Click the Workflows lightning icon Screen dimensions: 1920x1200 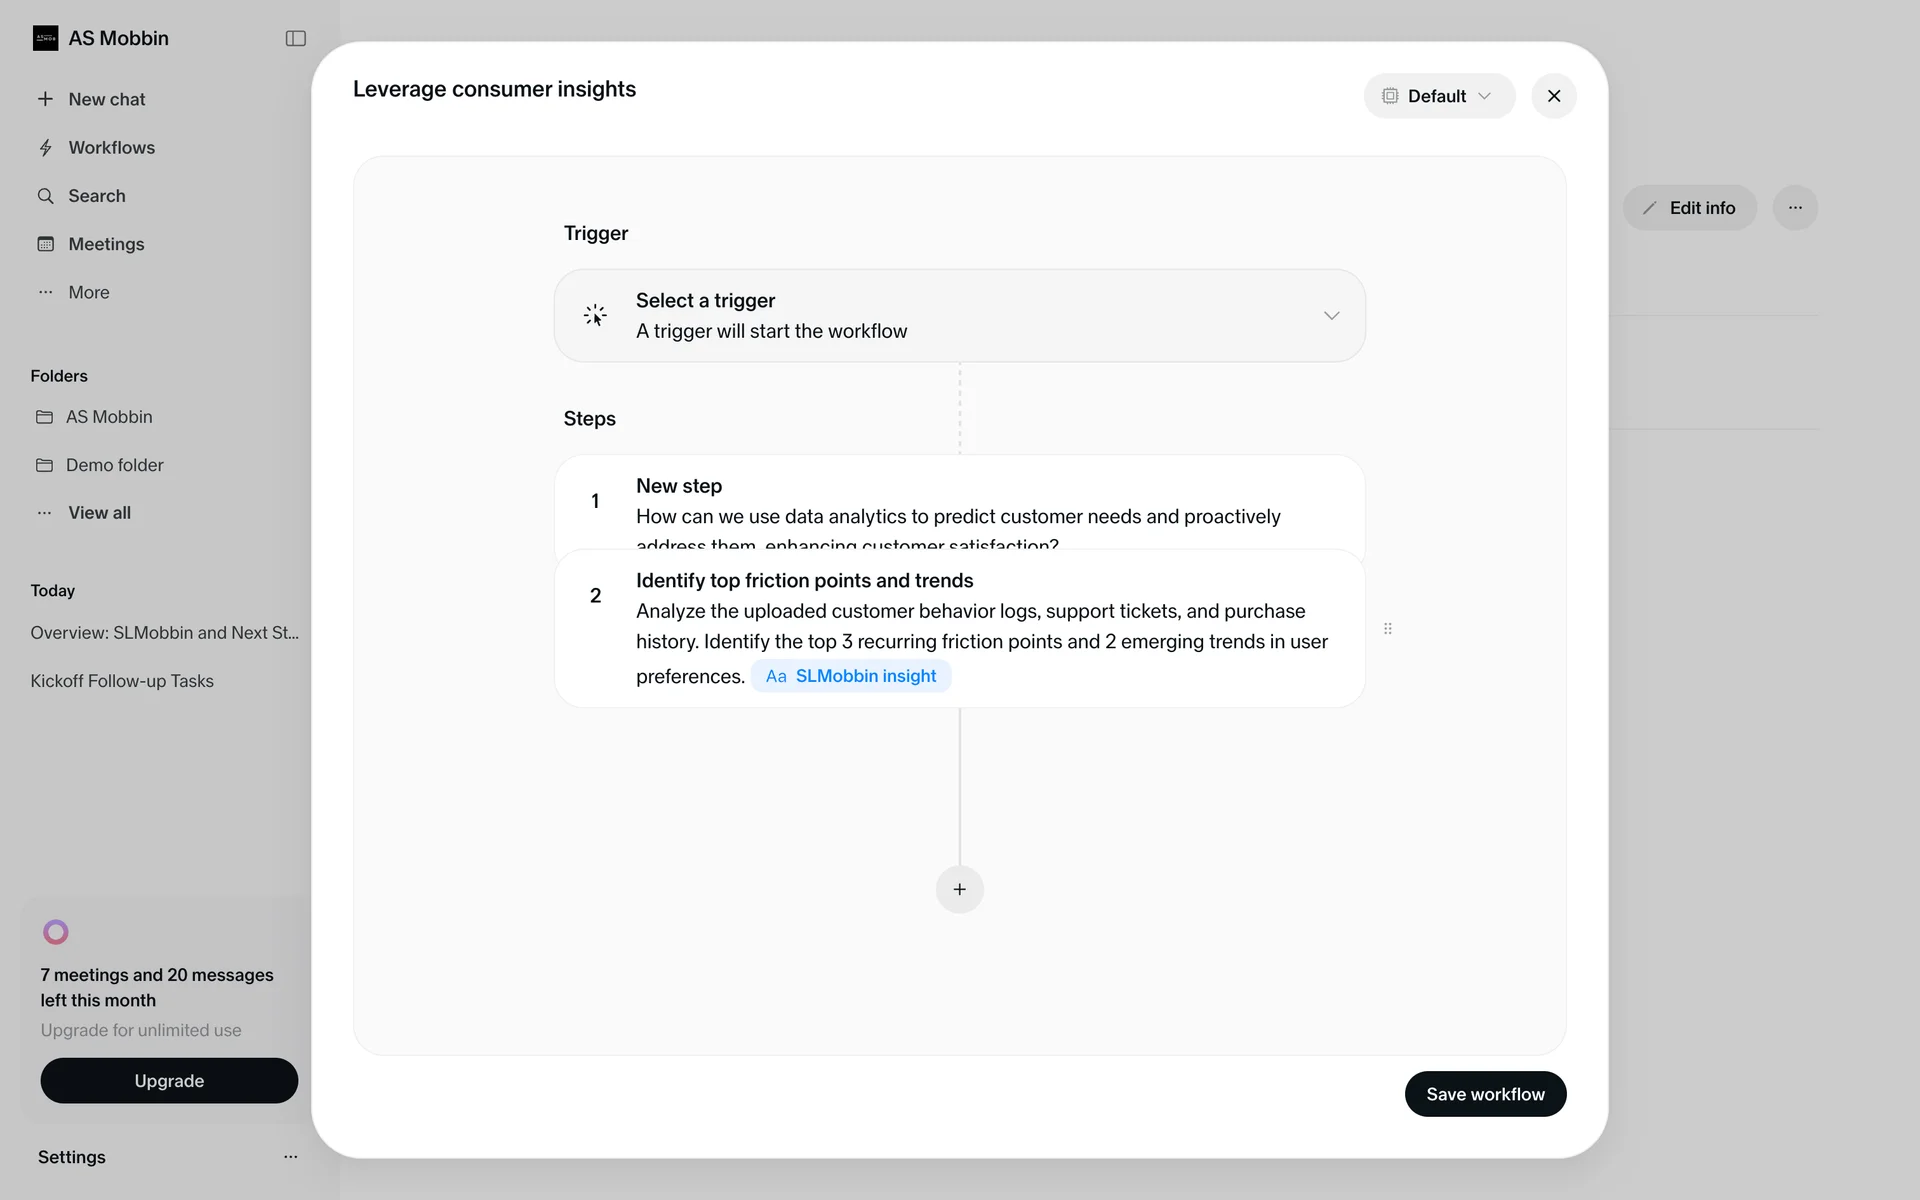click(46, 148)
